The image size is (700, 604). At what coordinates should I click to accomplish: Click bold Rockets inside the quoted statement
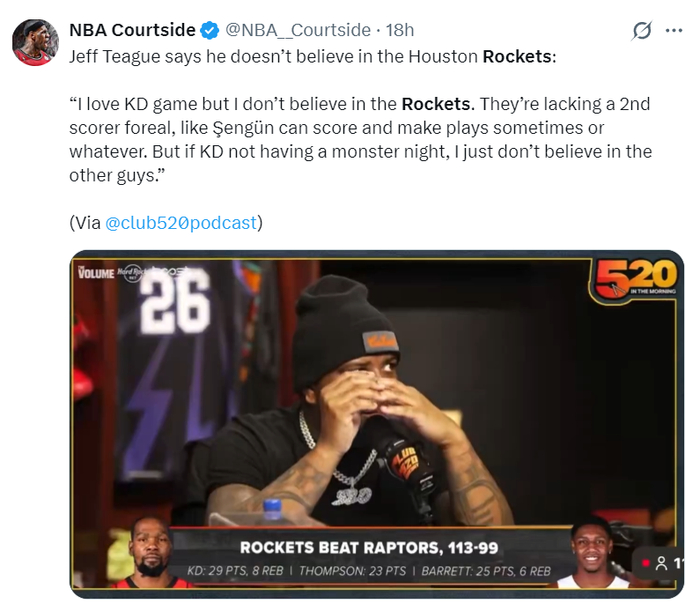436,104
